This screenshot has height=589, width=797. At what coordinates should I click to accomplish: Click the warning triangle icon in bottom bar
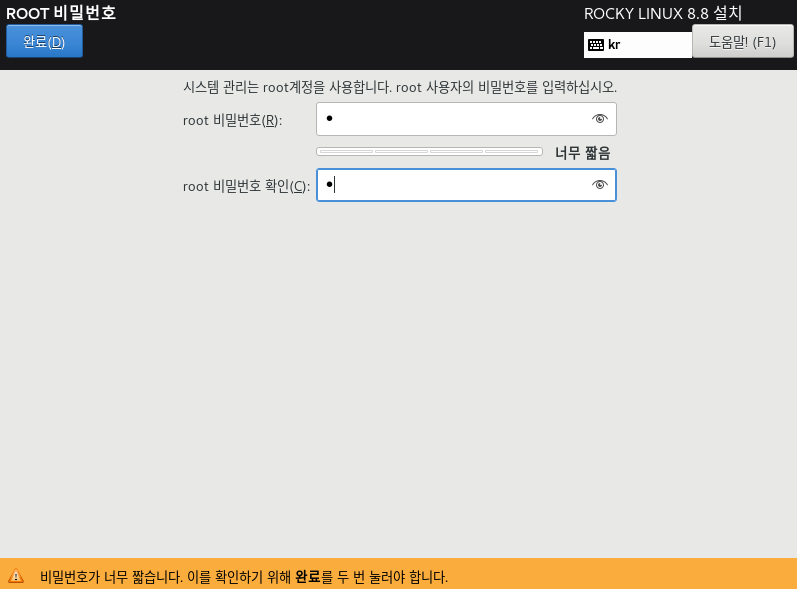point(16,576)
